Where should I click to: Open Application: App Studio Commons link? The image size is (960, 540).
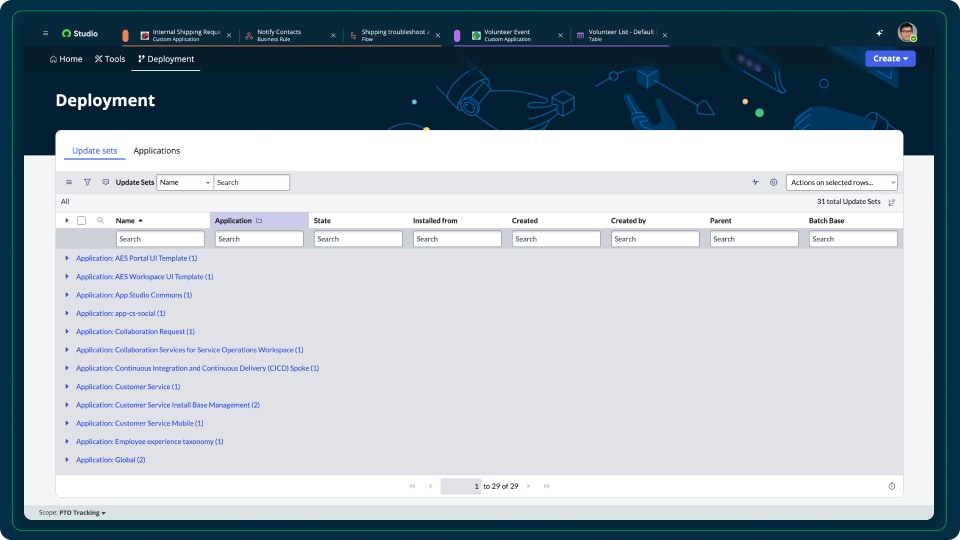point(133,295)
